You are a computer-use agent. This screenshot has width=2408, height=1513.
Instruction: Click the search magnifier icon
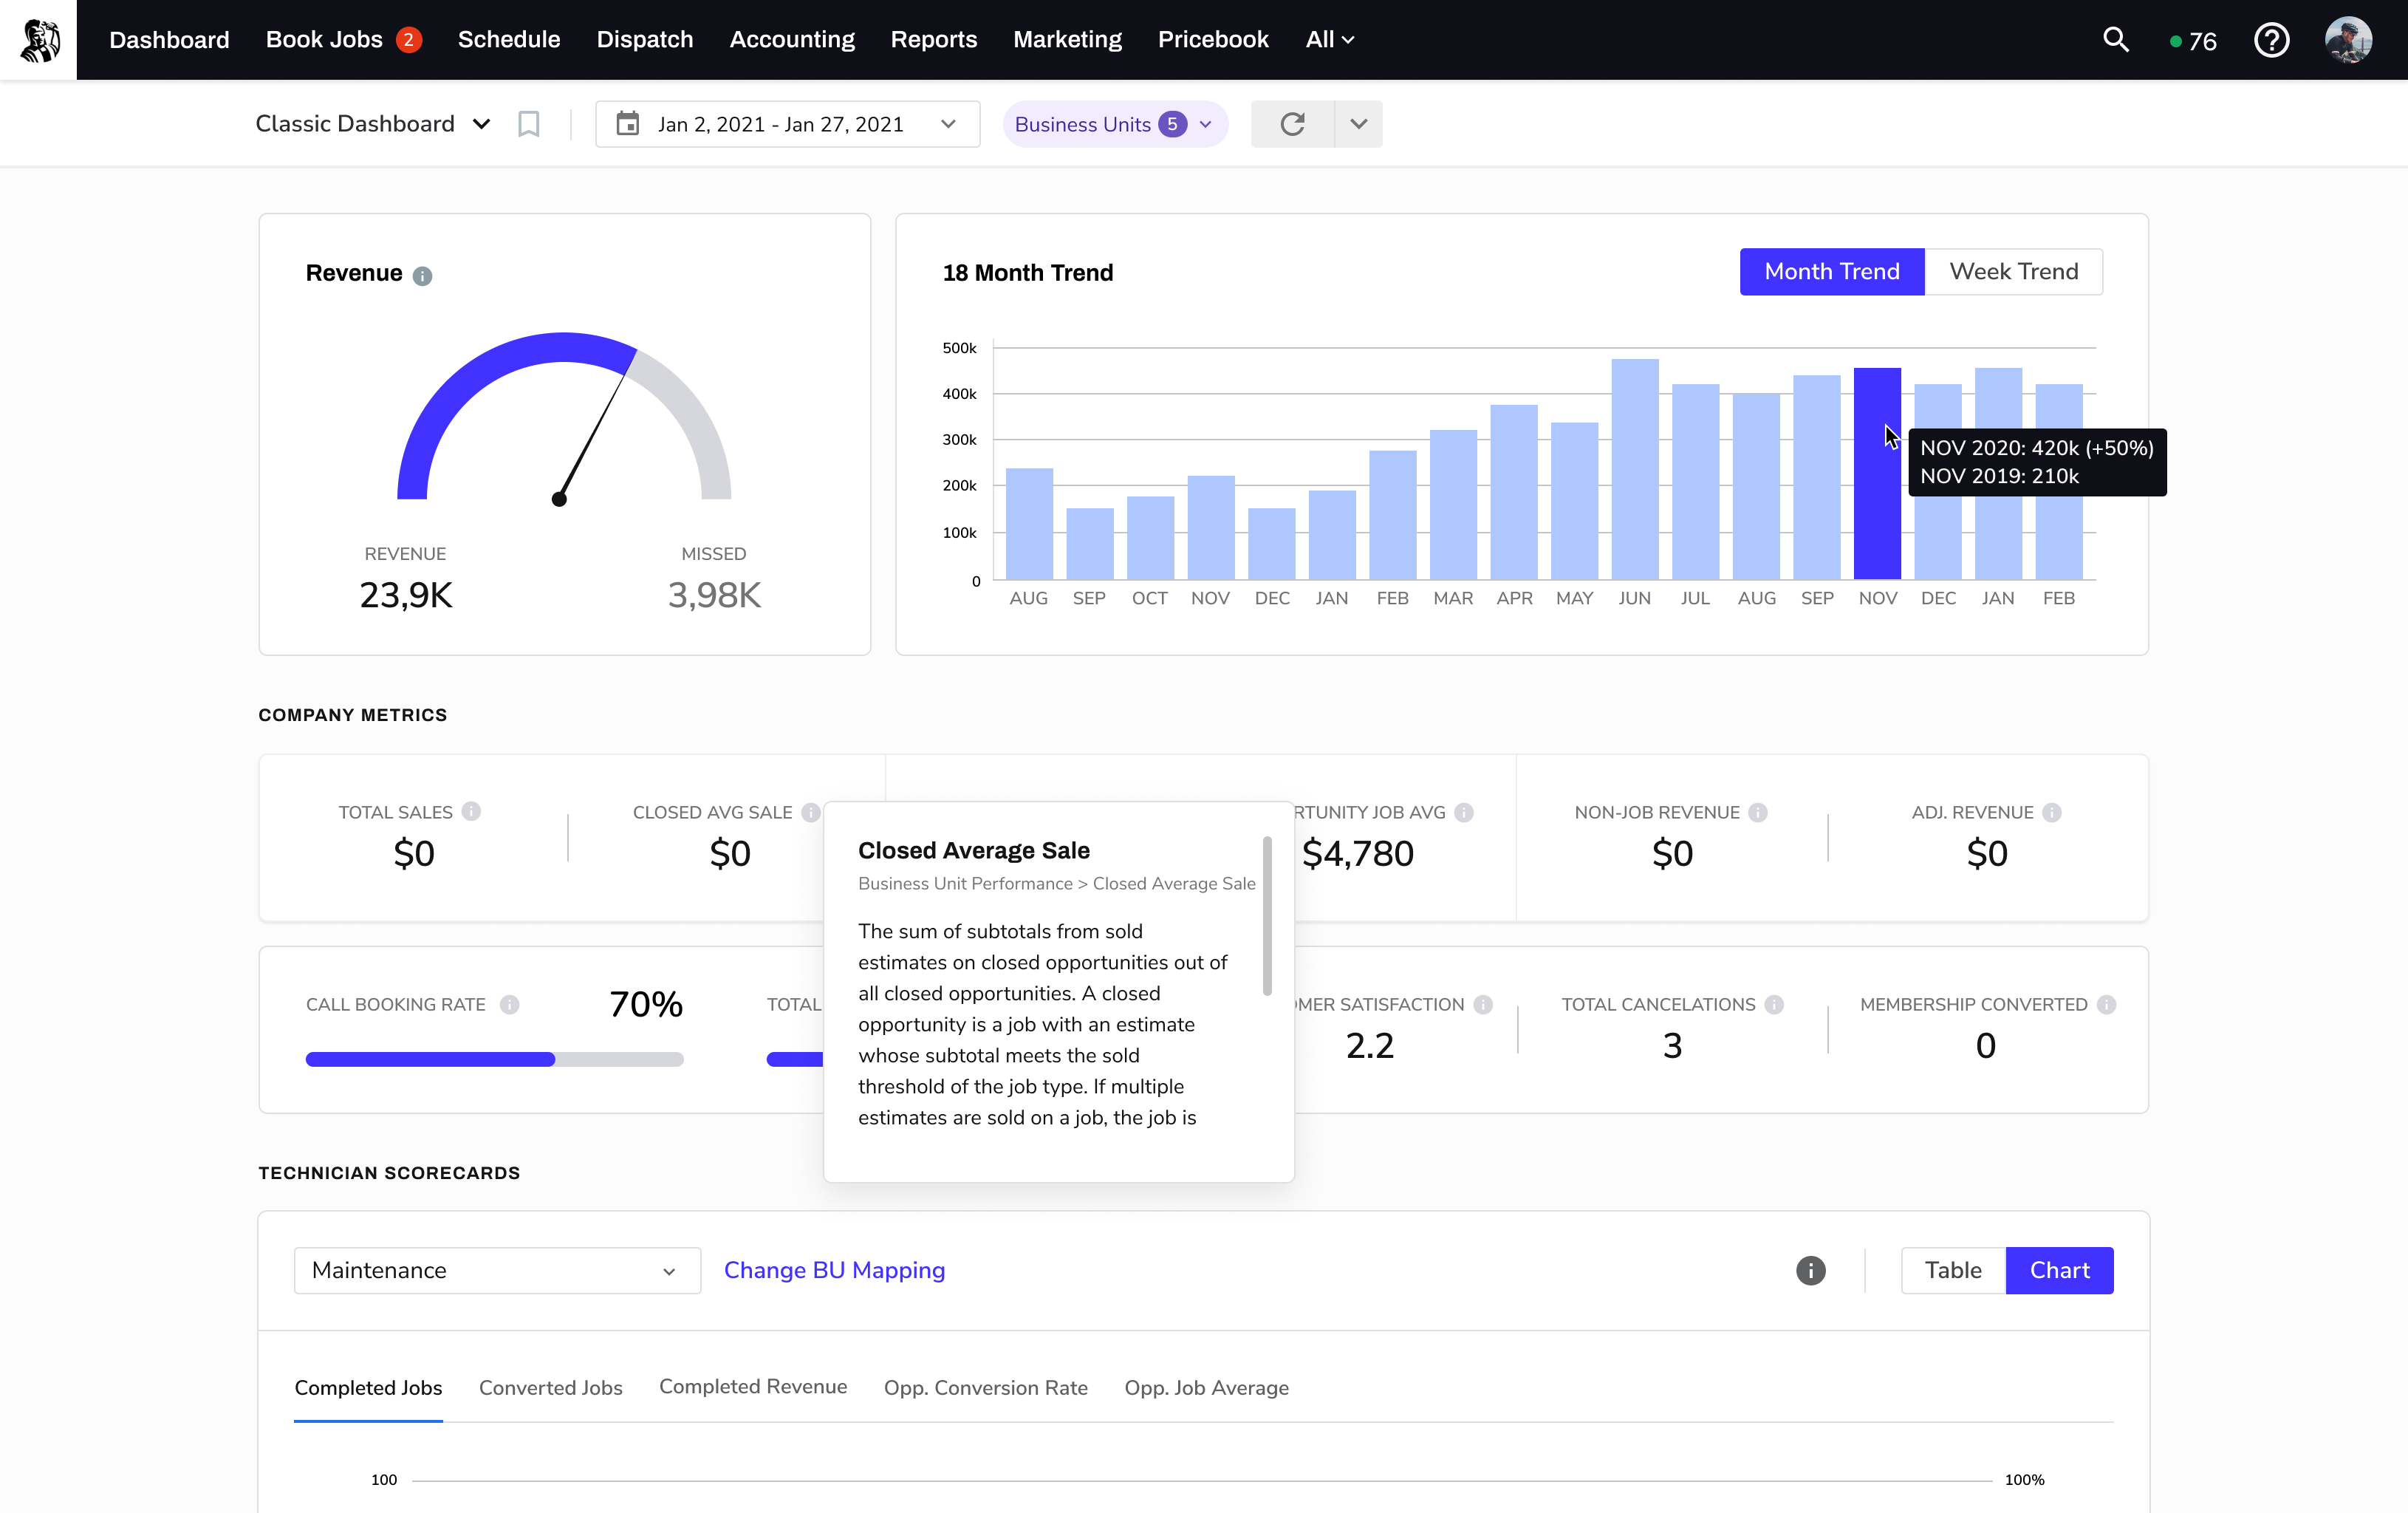click(x=2115, y=40)
